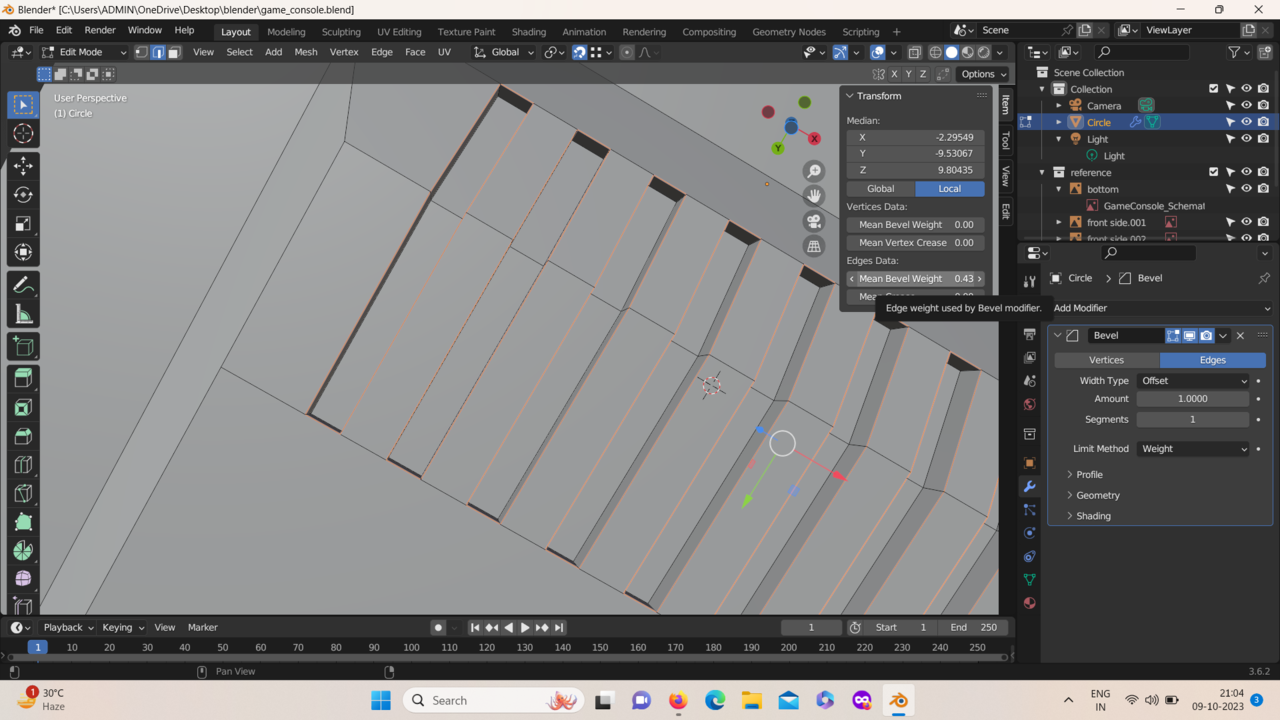
Task: Select the Move tool
Action: pos(23,166)
